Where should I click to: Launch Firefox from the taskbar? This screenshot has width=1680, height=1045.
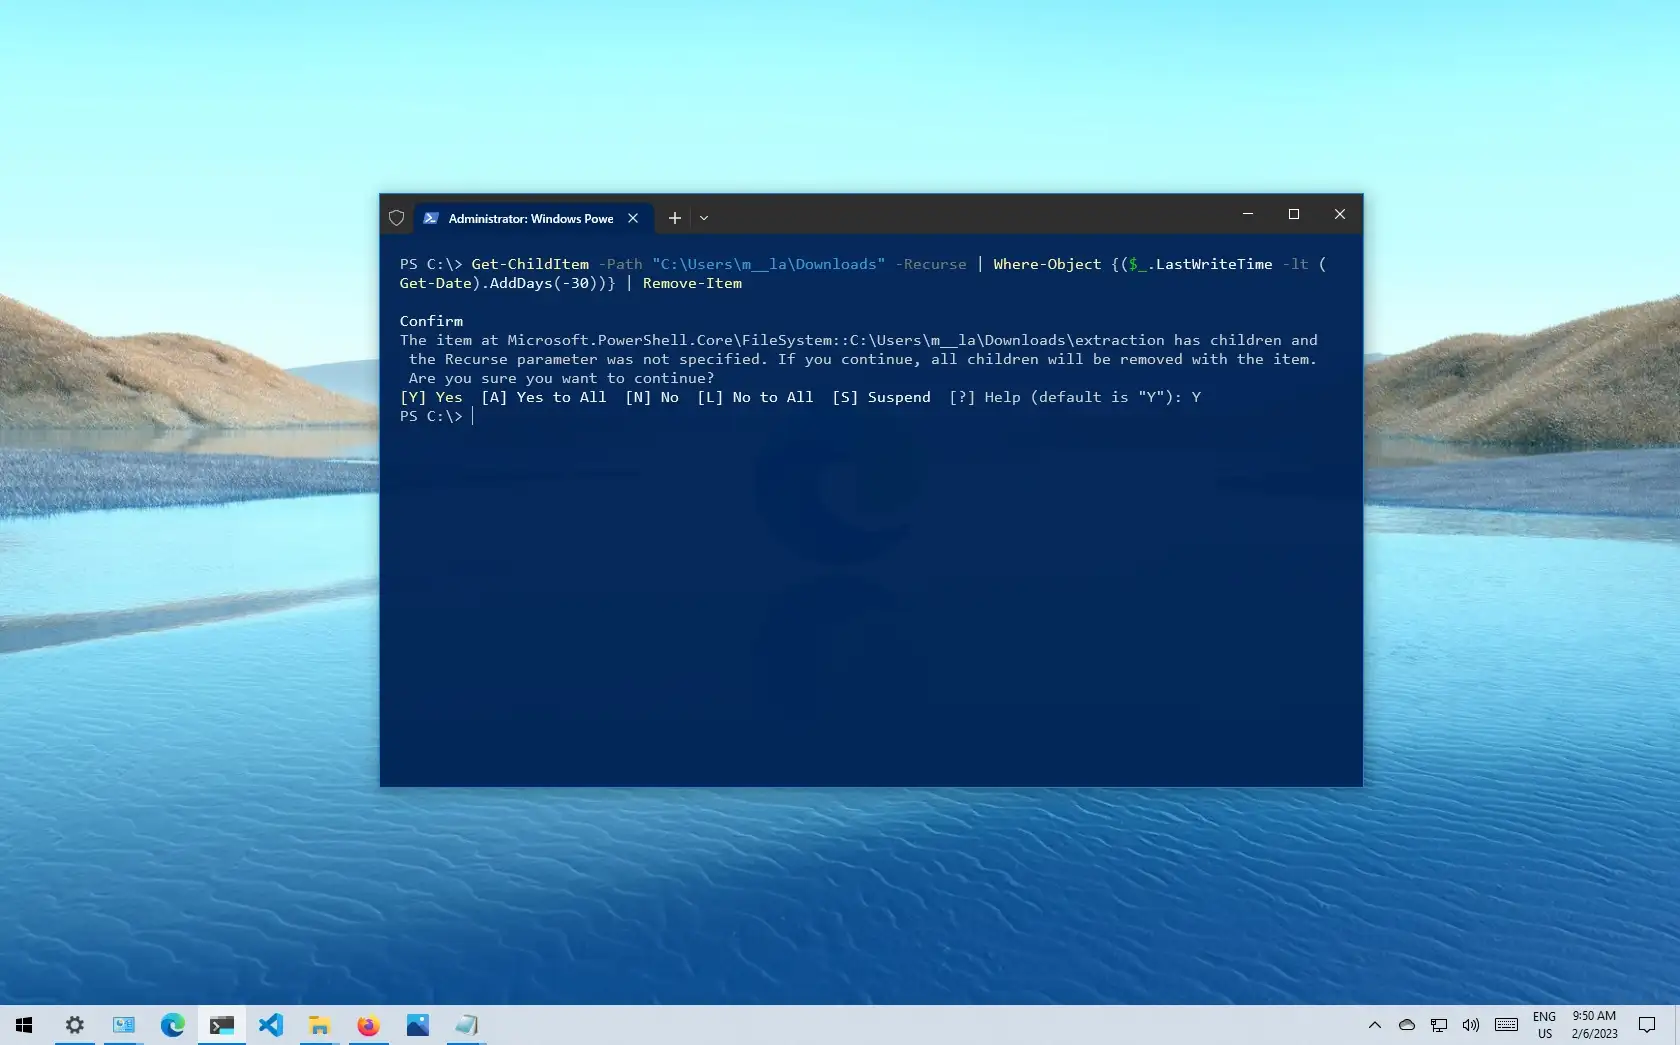pos(368,1025)
